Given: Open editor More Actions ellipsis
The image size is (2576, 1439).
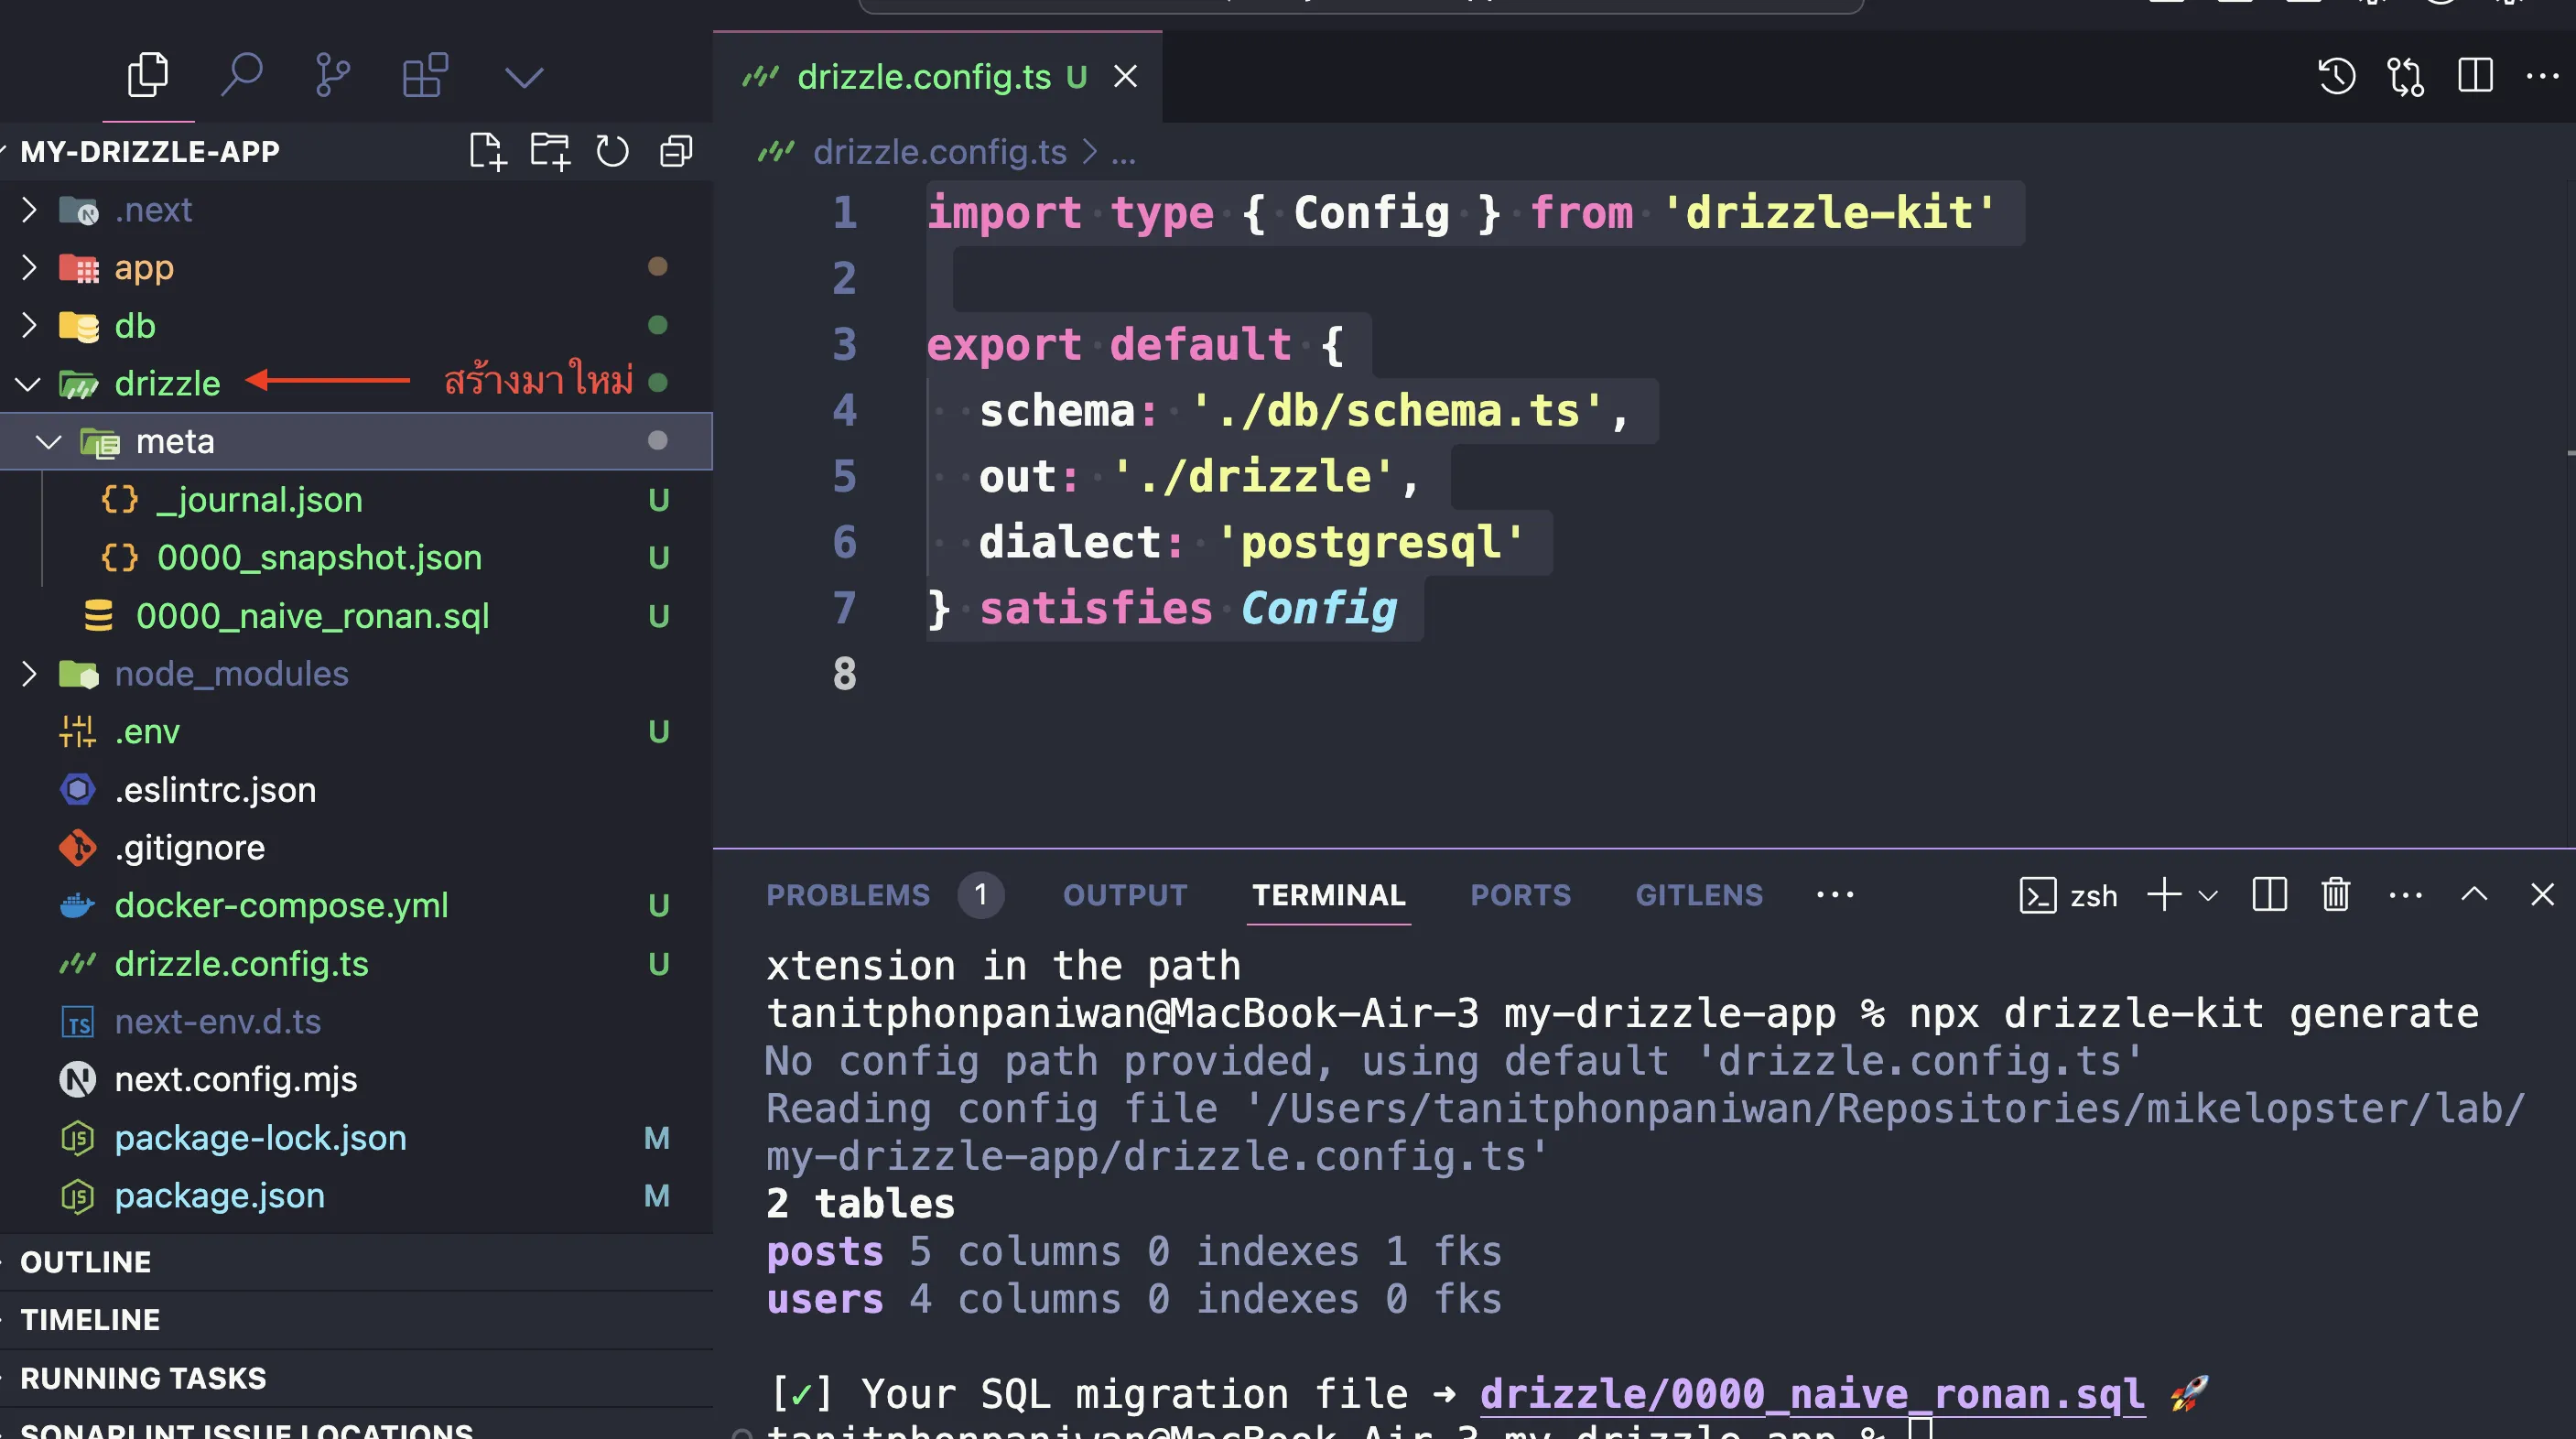Looking at the screenshot, I should click(x=2542, y=76).
